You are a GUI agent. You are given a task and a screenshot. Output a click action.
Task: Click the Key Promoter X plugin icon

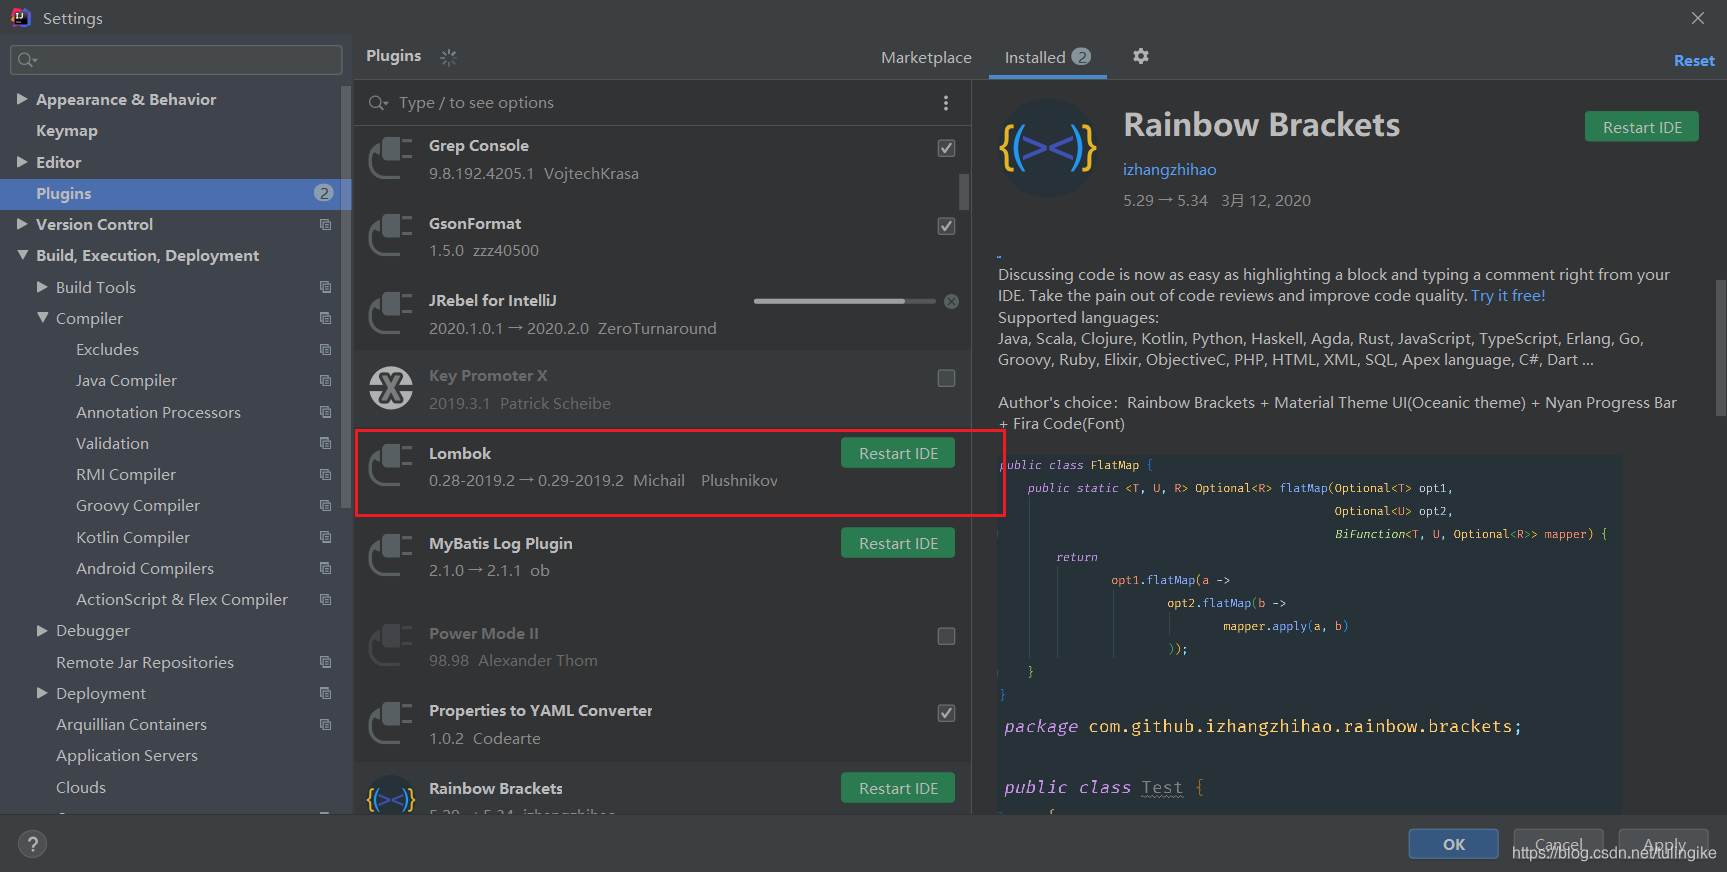(391, 388)
